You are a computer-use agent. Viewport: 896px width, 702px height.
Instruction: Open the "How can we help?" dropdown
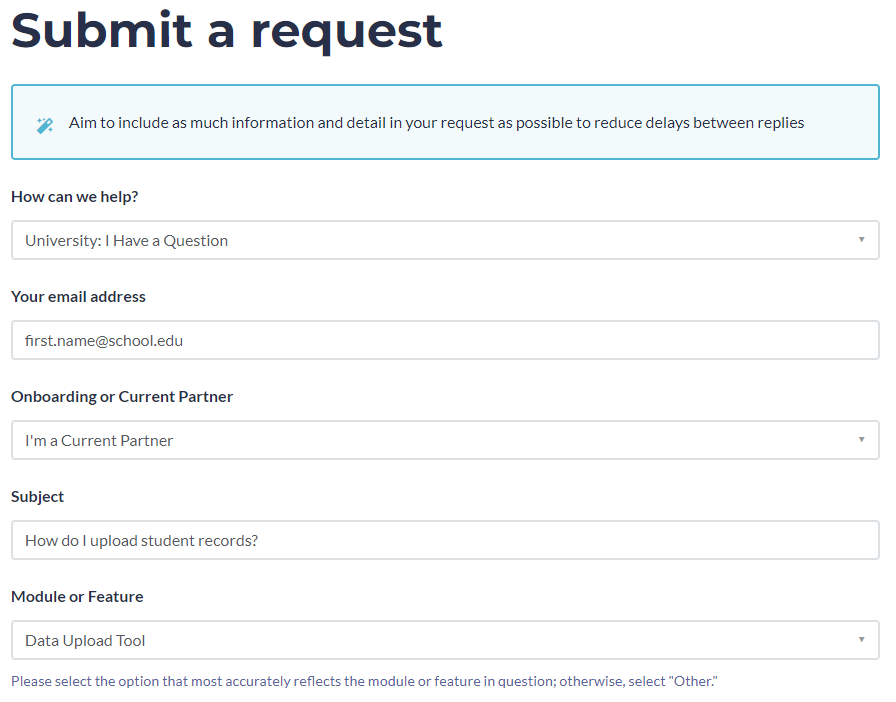tap(445, 240)
